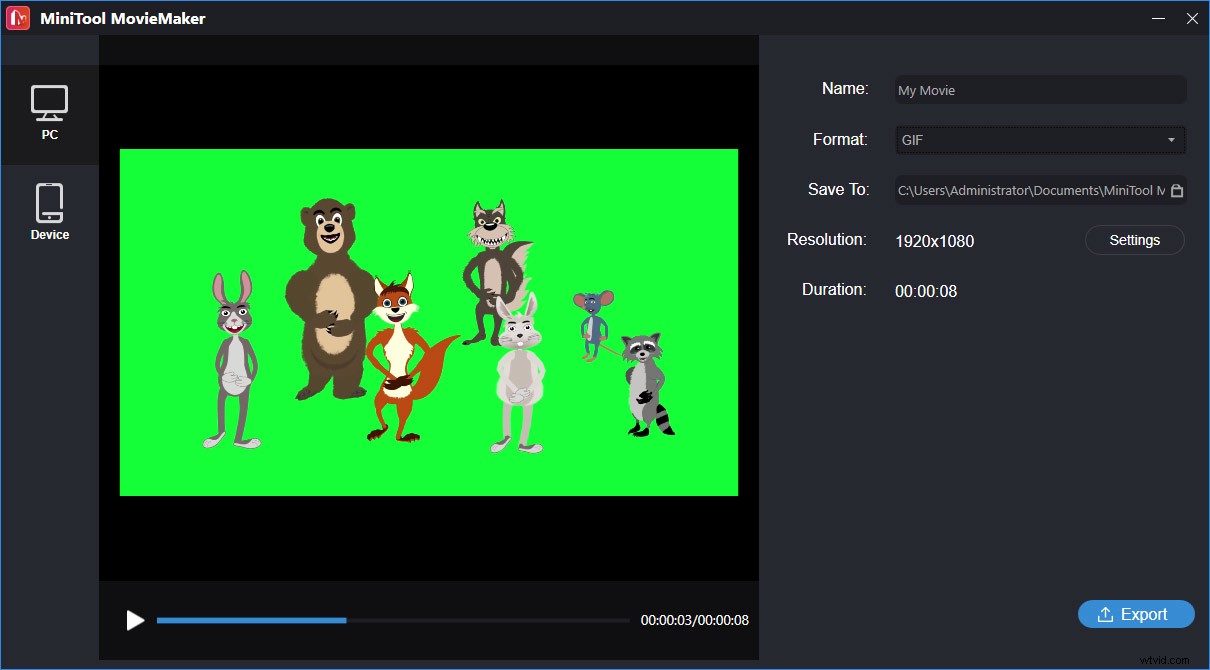Screen dimensions: 1210x670
Task: Click the phone icon above Device label
Action: point(50,200)
